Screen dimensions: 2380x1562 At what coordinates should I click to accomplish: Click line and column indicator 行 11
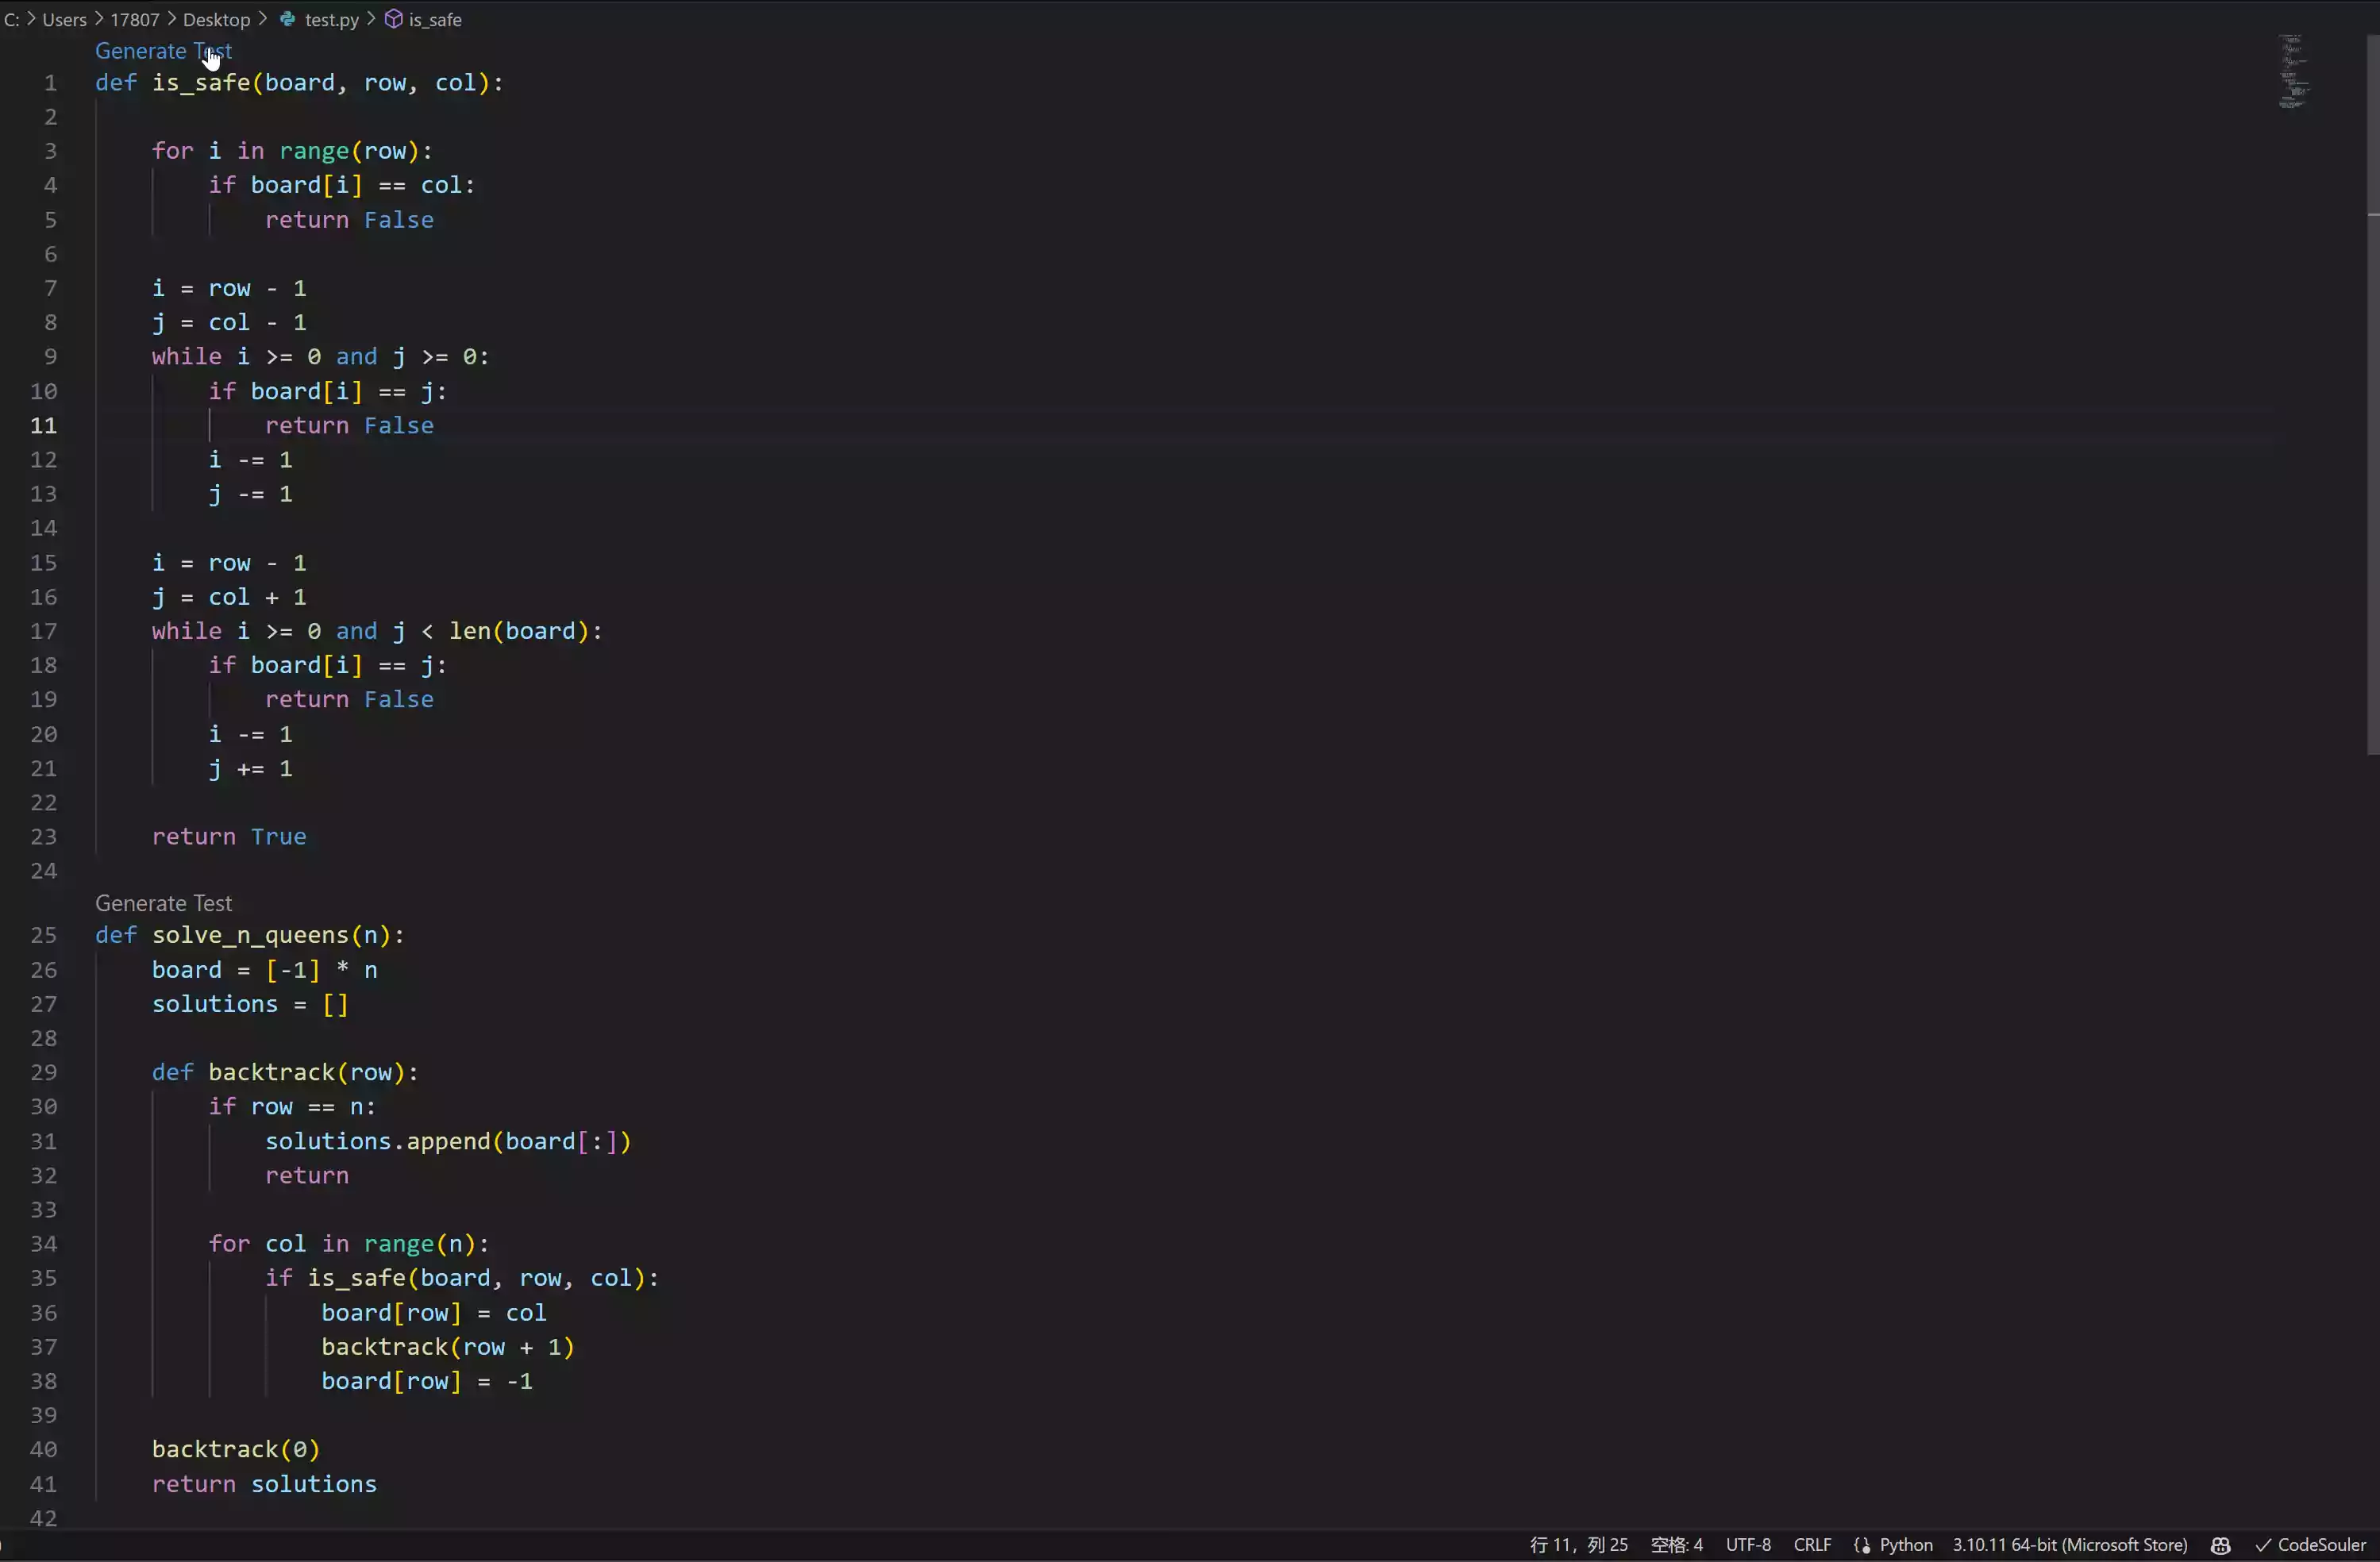1578,1545
